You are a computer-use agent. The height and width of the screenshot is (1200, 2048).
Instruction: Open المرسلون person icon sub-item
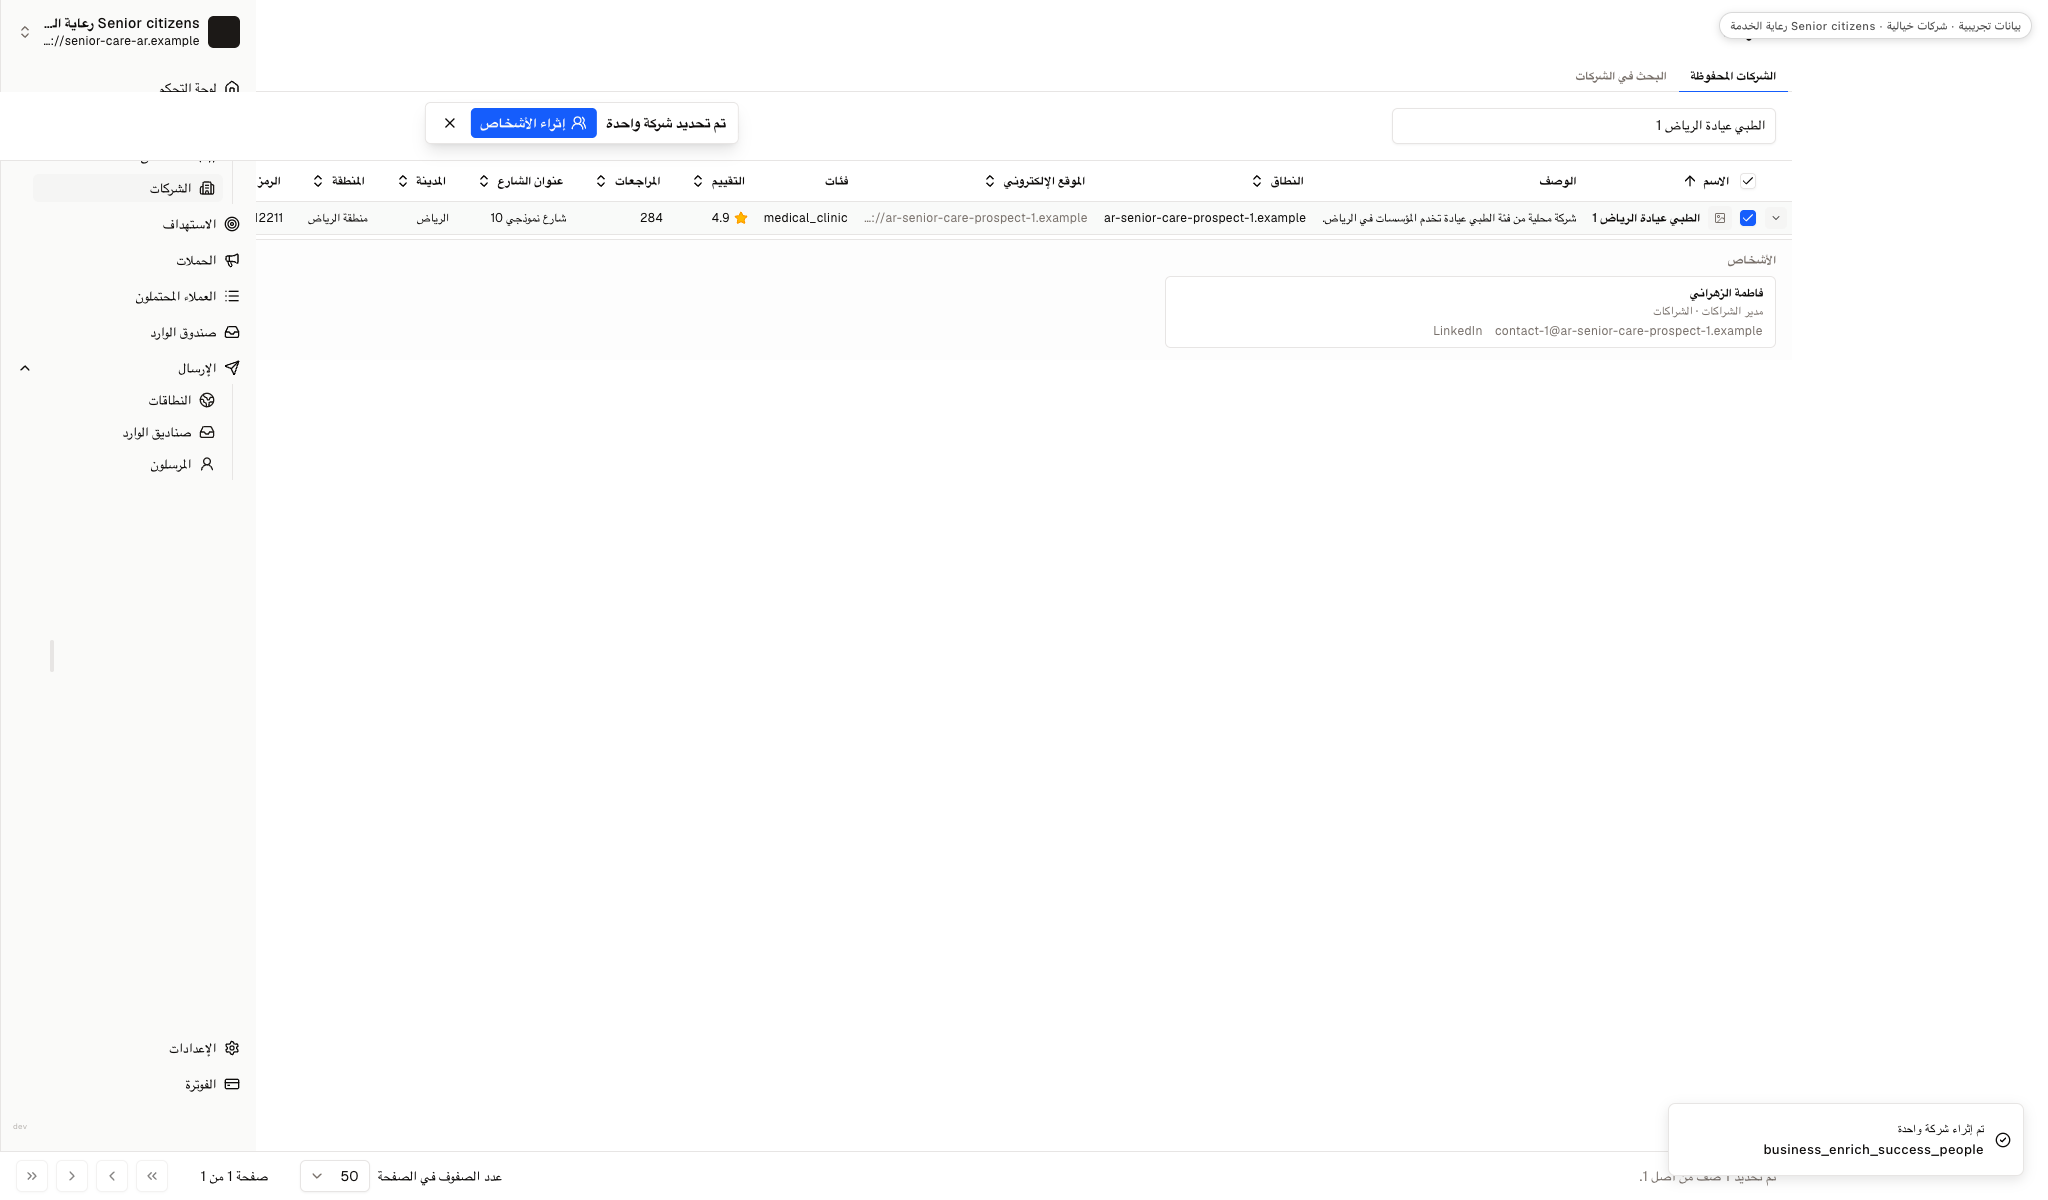click(207, 464)
